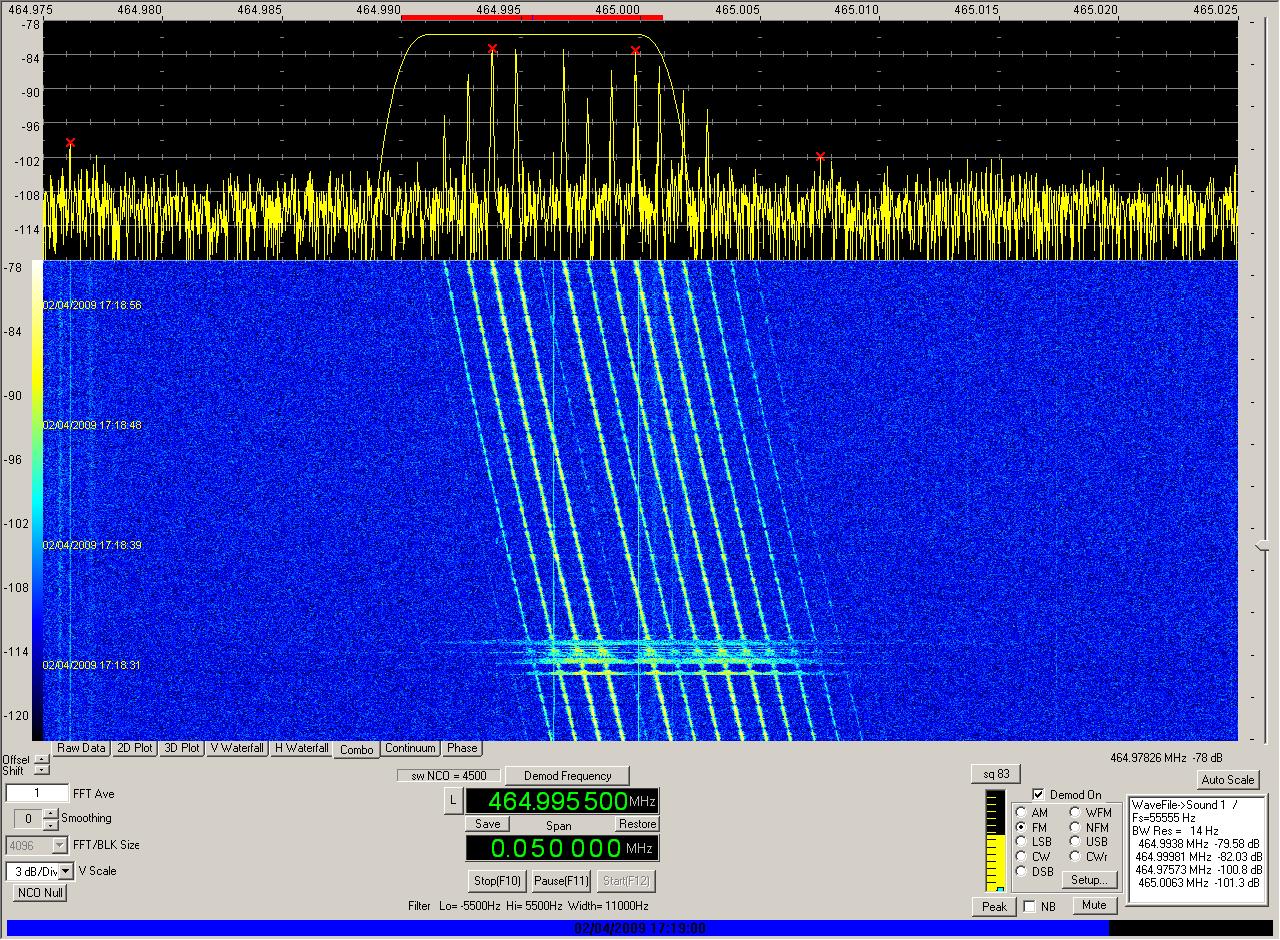This screenshot has width=1280, height=940.
Task: Select the AM demodulation mode
Action: [1021, 813]
